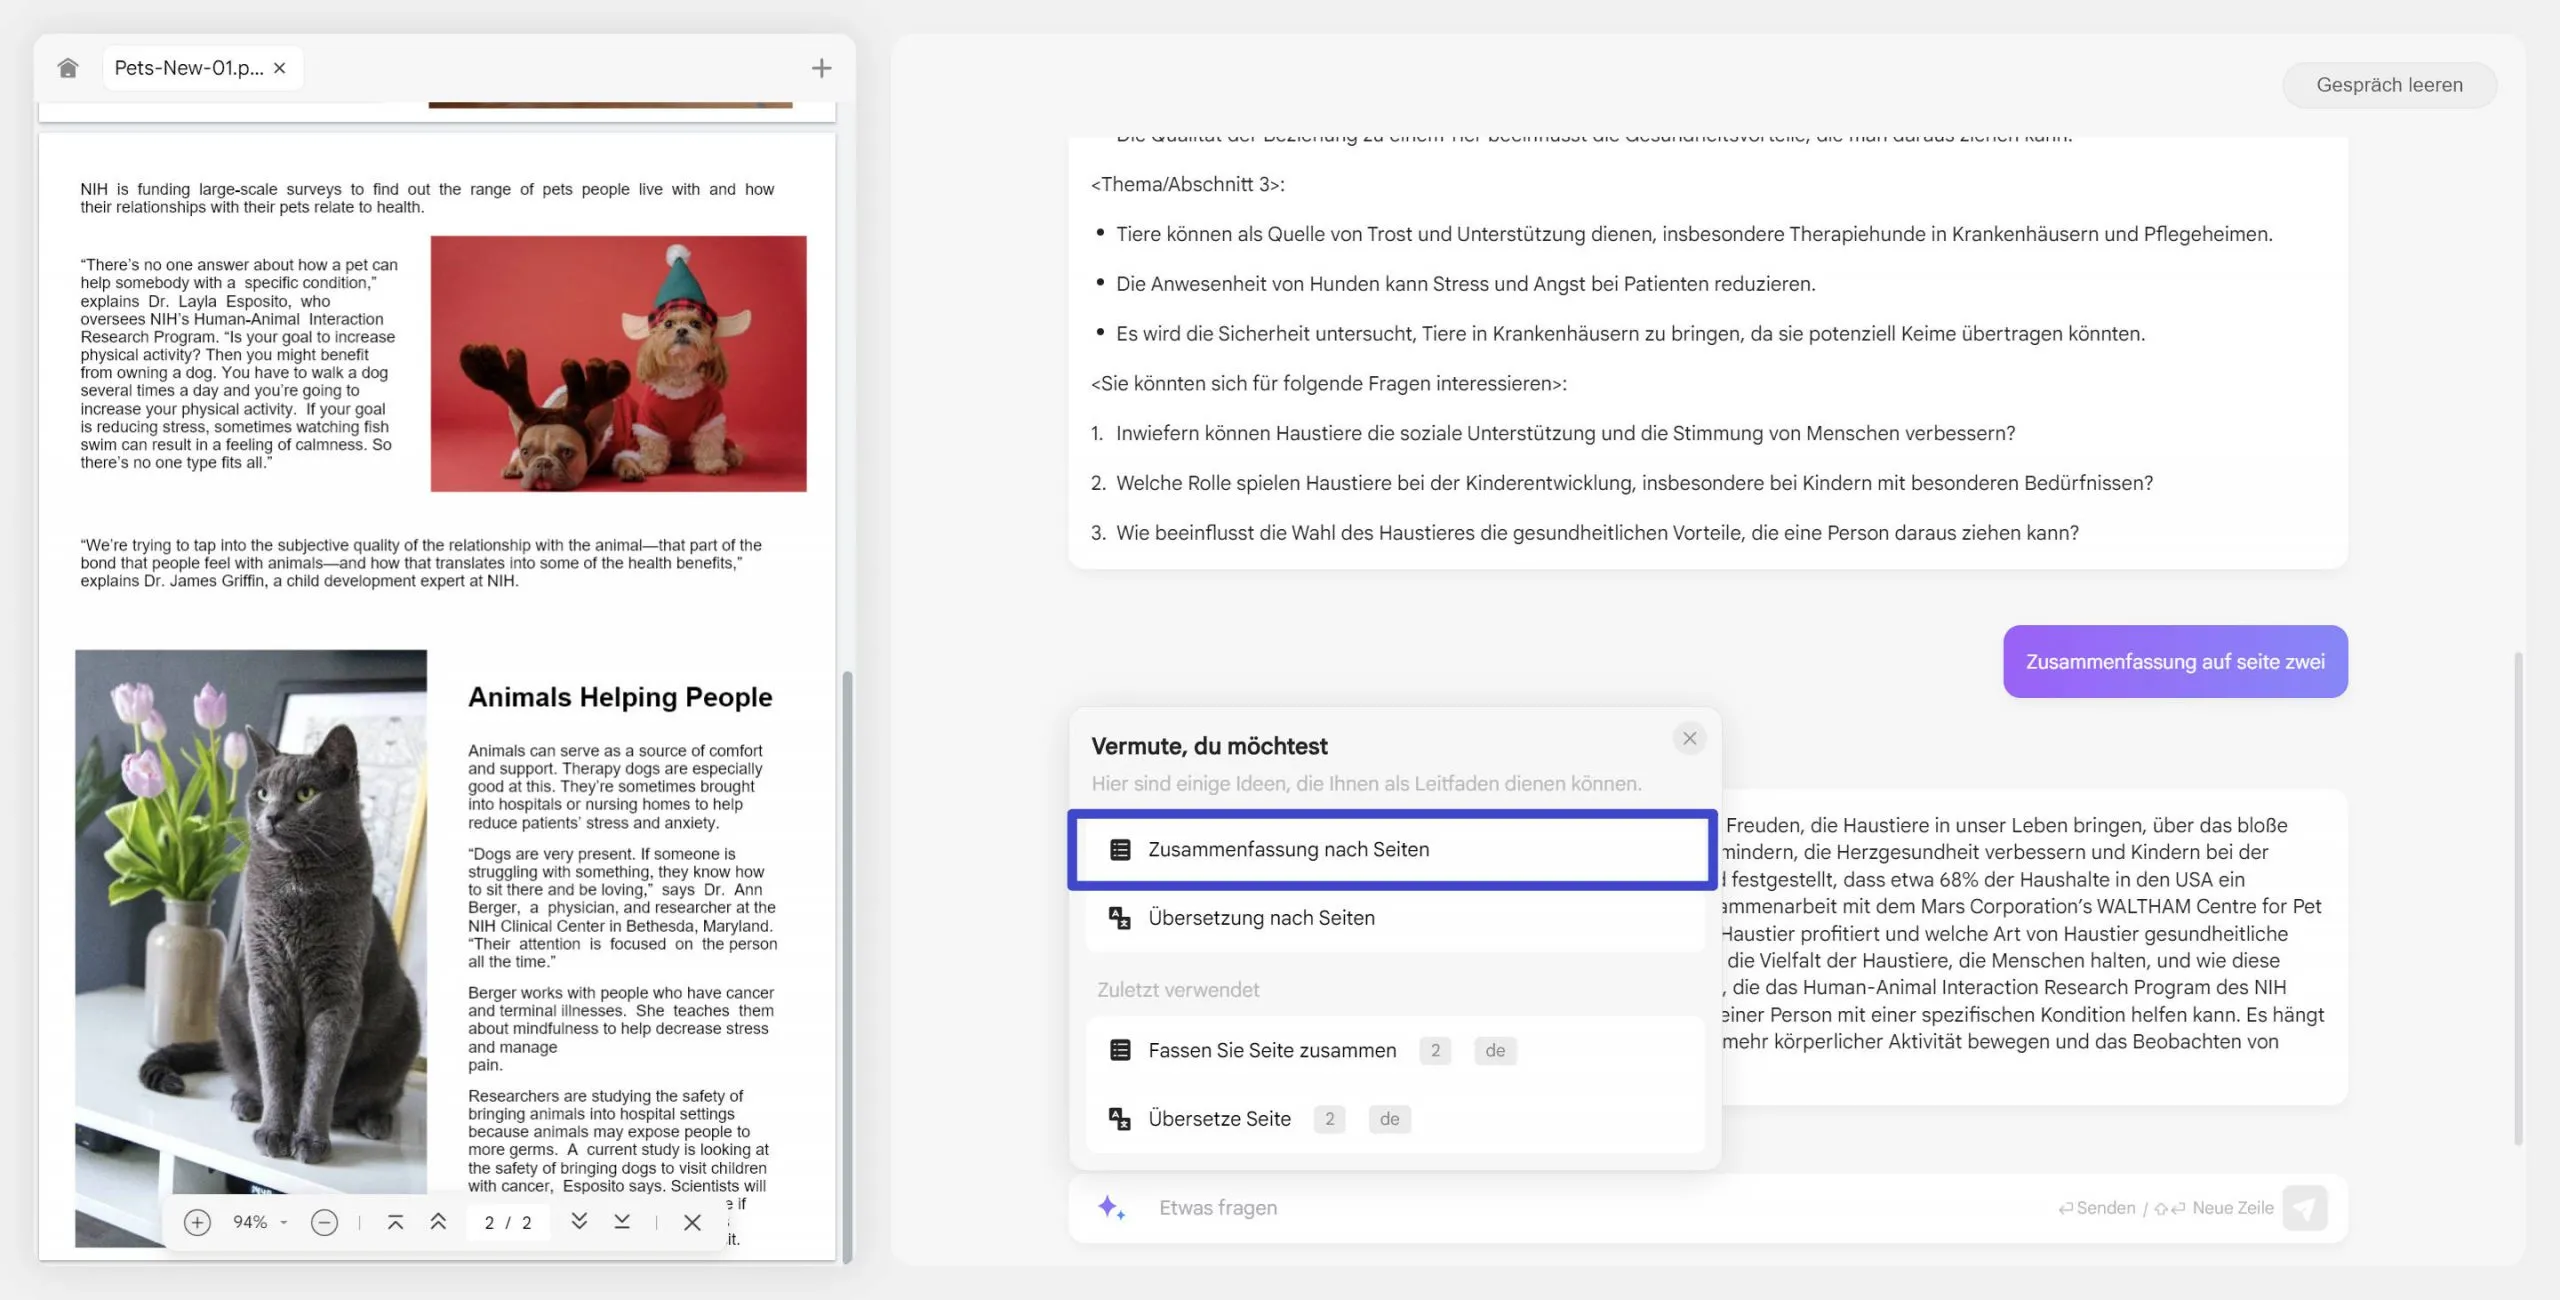2560x1300 pixels.
Task: Close the Pets-New-01 PDF tab
Action: tap(280, 68)
